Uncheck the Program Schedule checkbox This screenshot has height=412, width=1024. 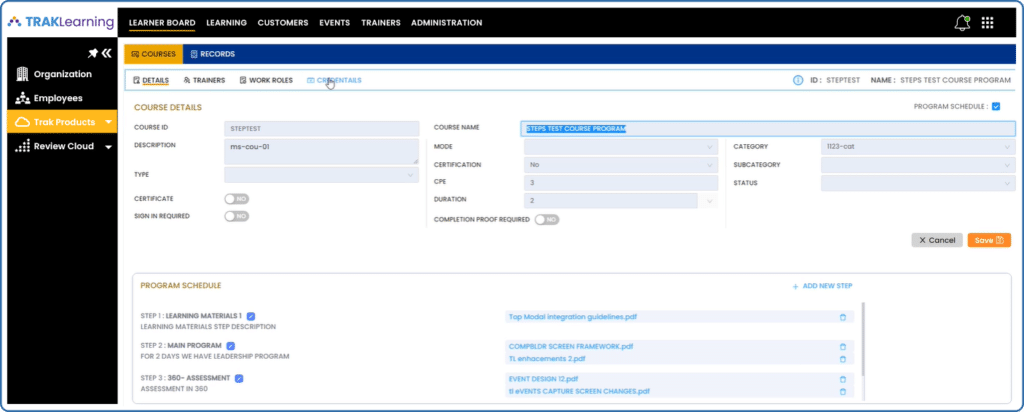(x=995, y=106)
